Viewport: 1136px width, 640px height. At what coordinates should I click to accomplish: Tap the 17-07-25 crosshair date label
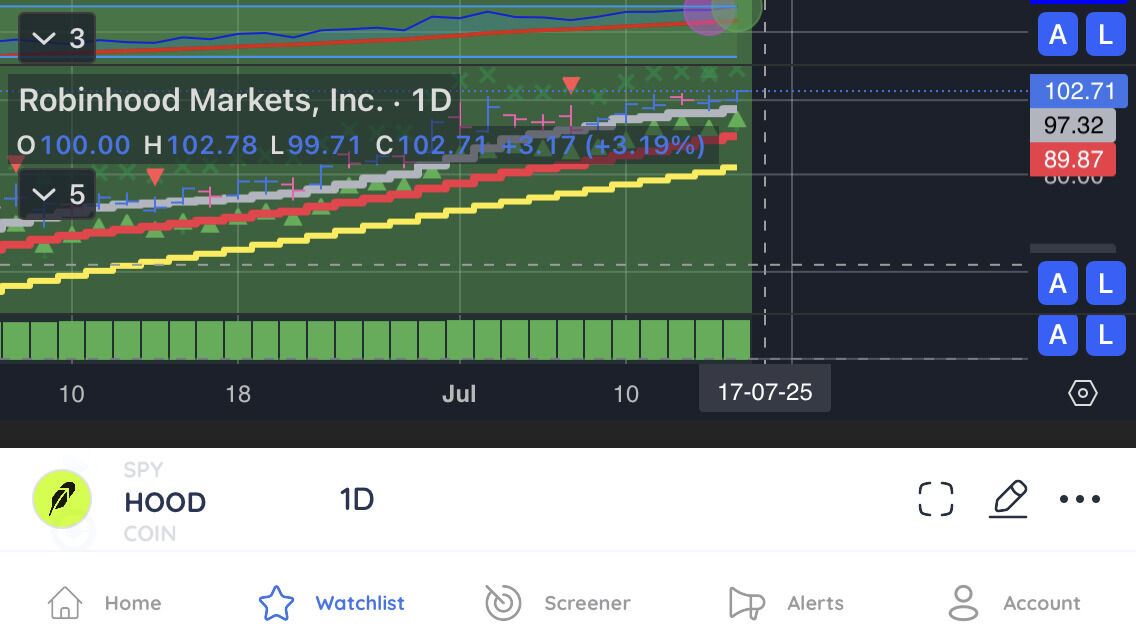tap(764, 392)
